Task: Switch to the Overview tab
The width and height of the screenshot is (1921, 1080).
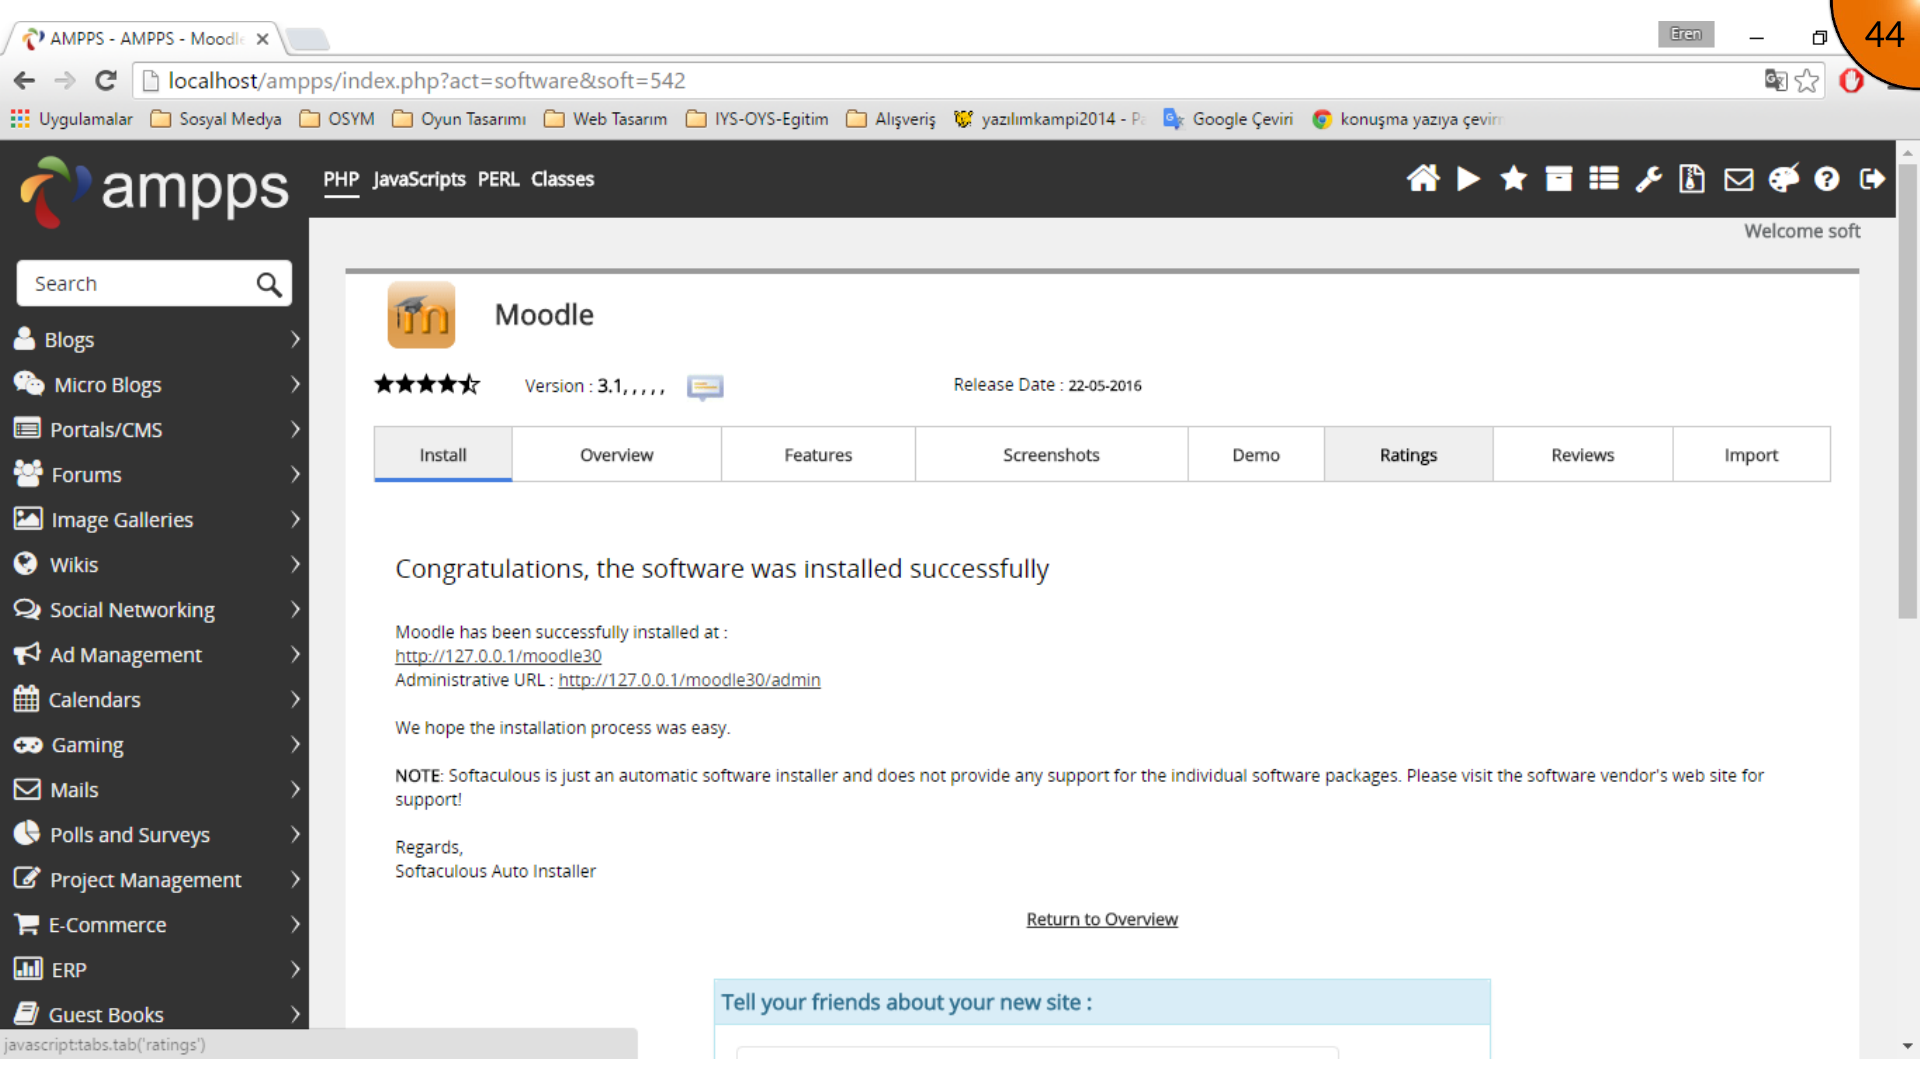Action: point(616,455)
